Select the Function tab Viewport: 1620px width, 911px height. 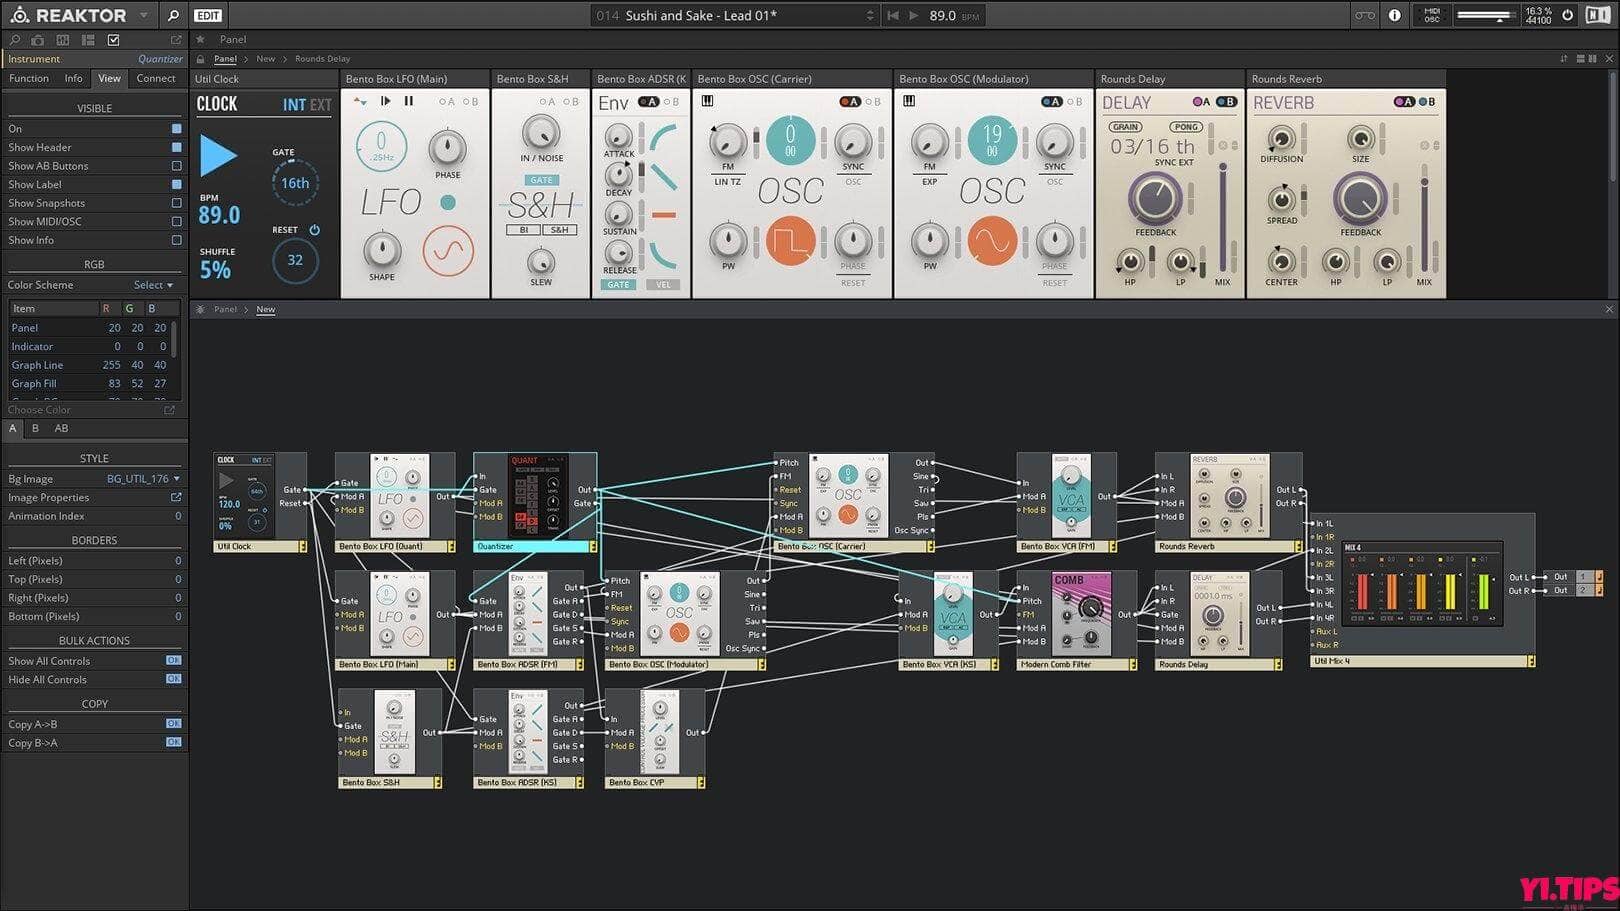pos(29,78)
